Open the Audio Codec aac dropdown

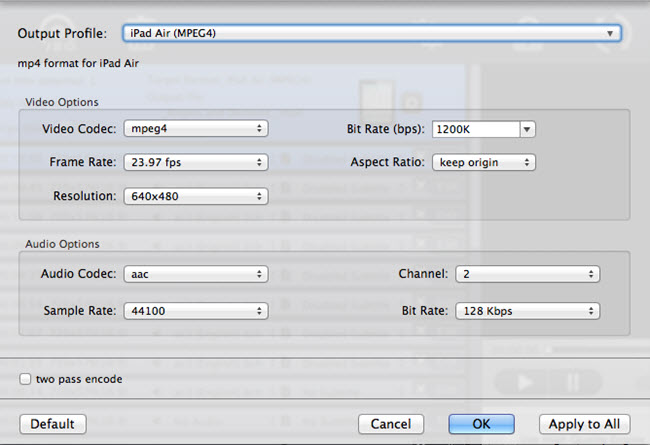pyautogui.click(x=196, y=274)
